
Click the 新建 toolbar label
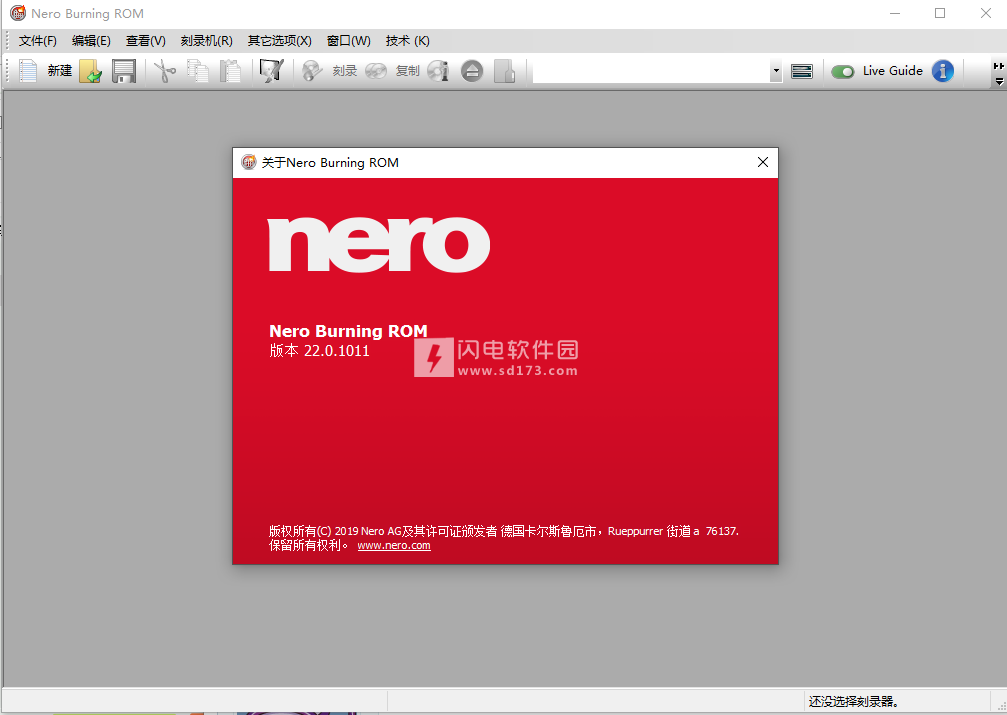click(60, 71)
